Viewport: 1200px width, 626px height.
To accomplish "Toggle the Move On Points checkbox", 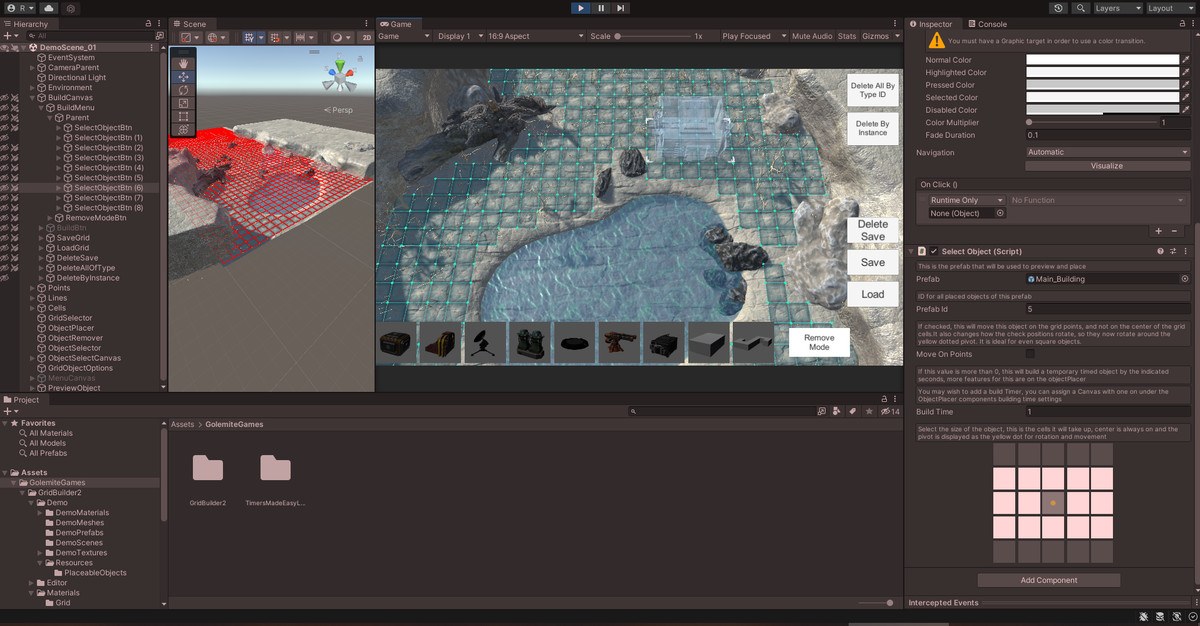I will coord(1030,353).
